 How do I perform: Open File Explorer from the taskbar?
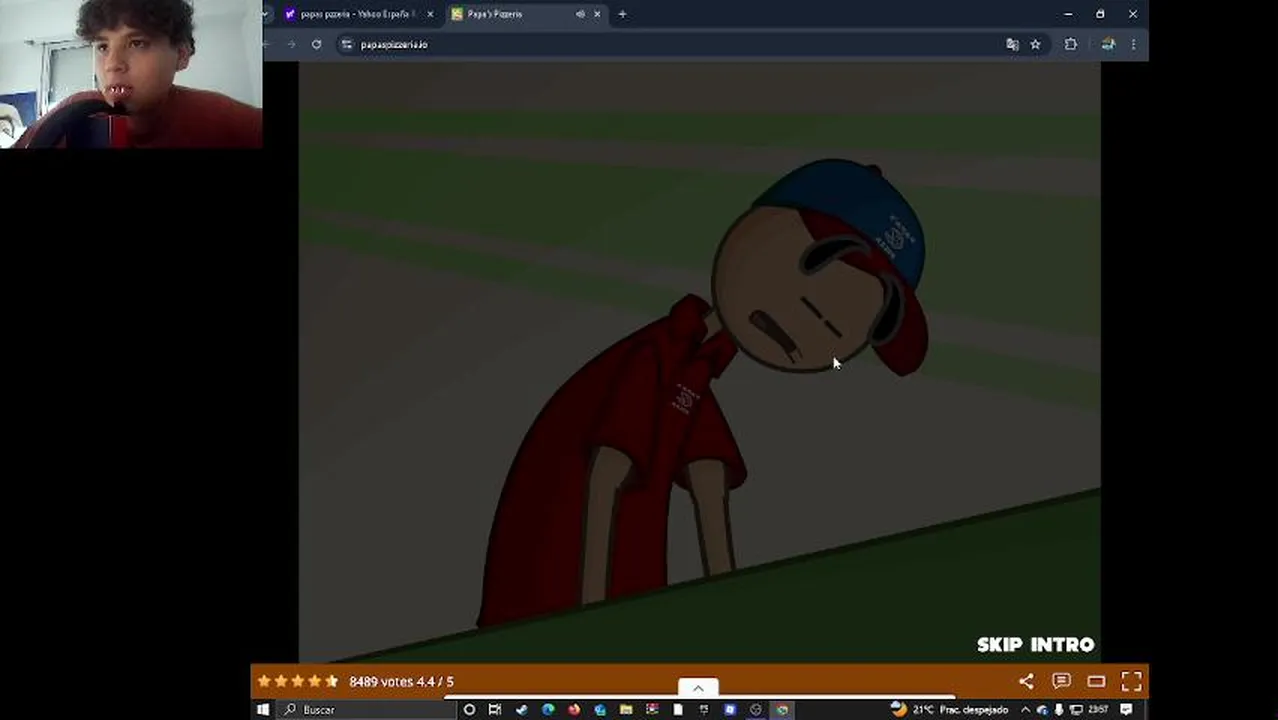[626, 709]
